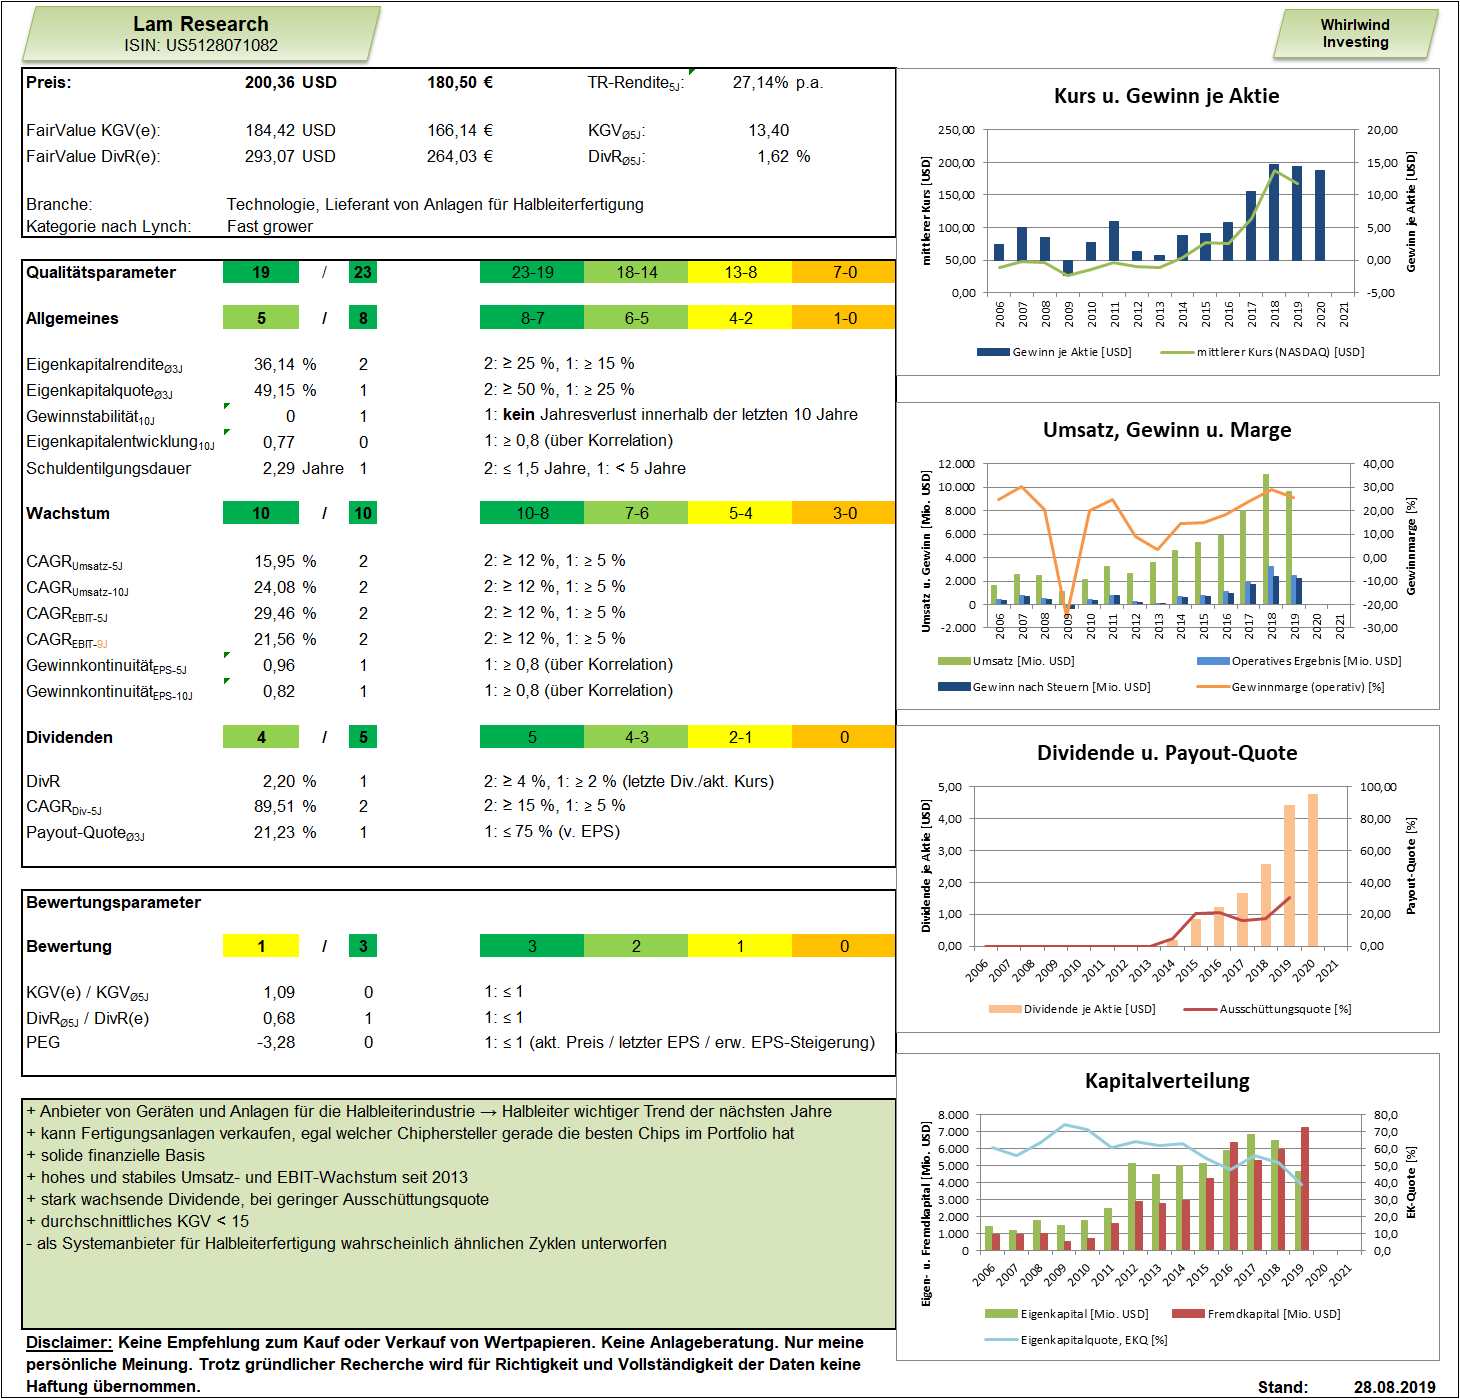The width and height of the screenshot is (1460, 1399).
Task: Select the PEG value -3,28
Action: [276, 1042]
